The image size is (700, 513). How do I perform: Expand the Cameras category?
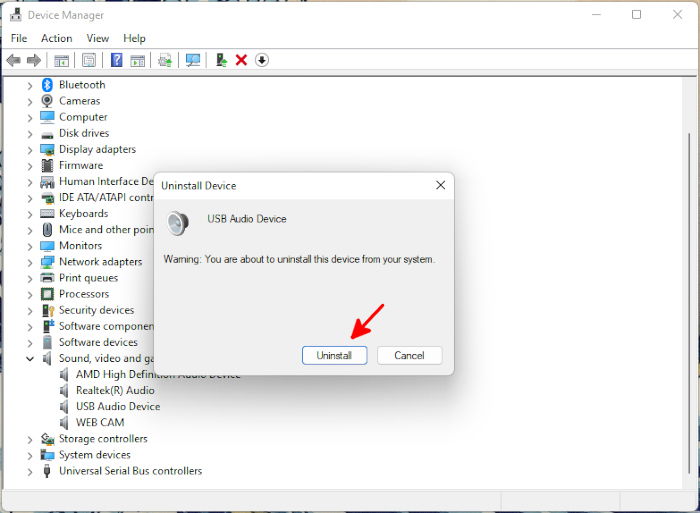(x=30, y=101)
